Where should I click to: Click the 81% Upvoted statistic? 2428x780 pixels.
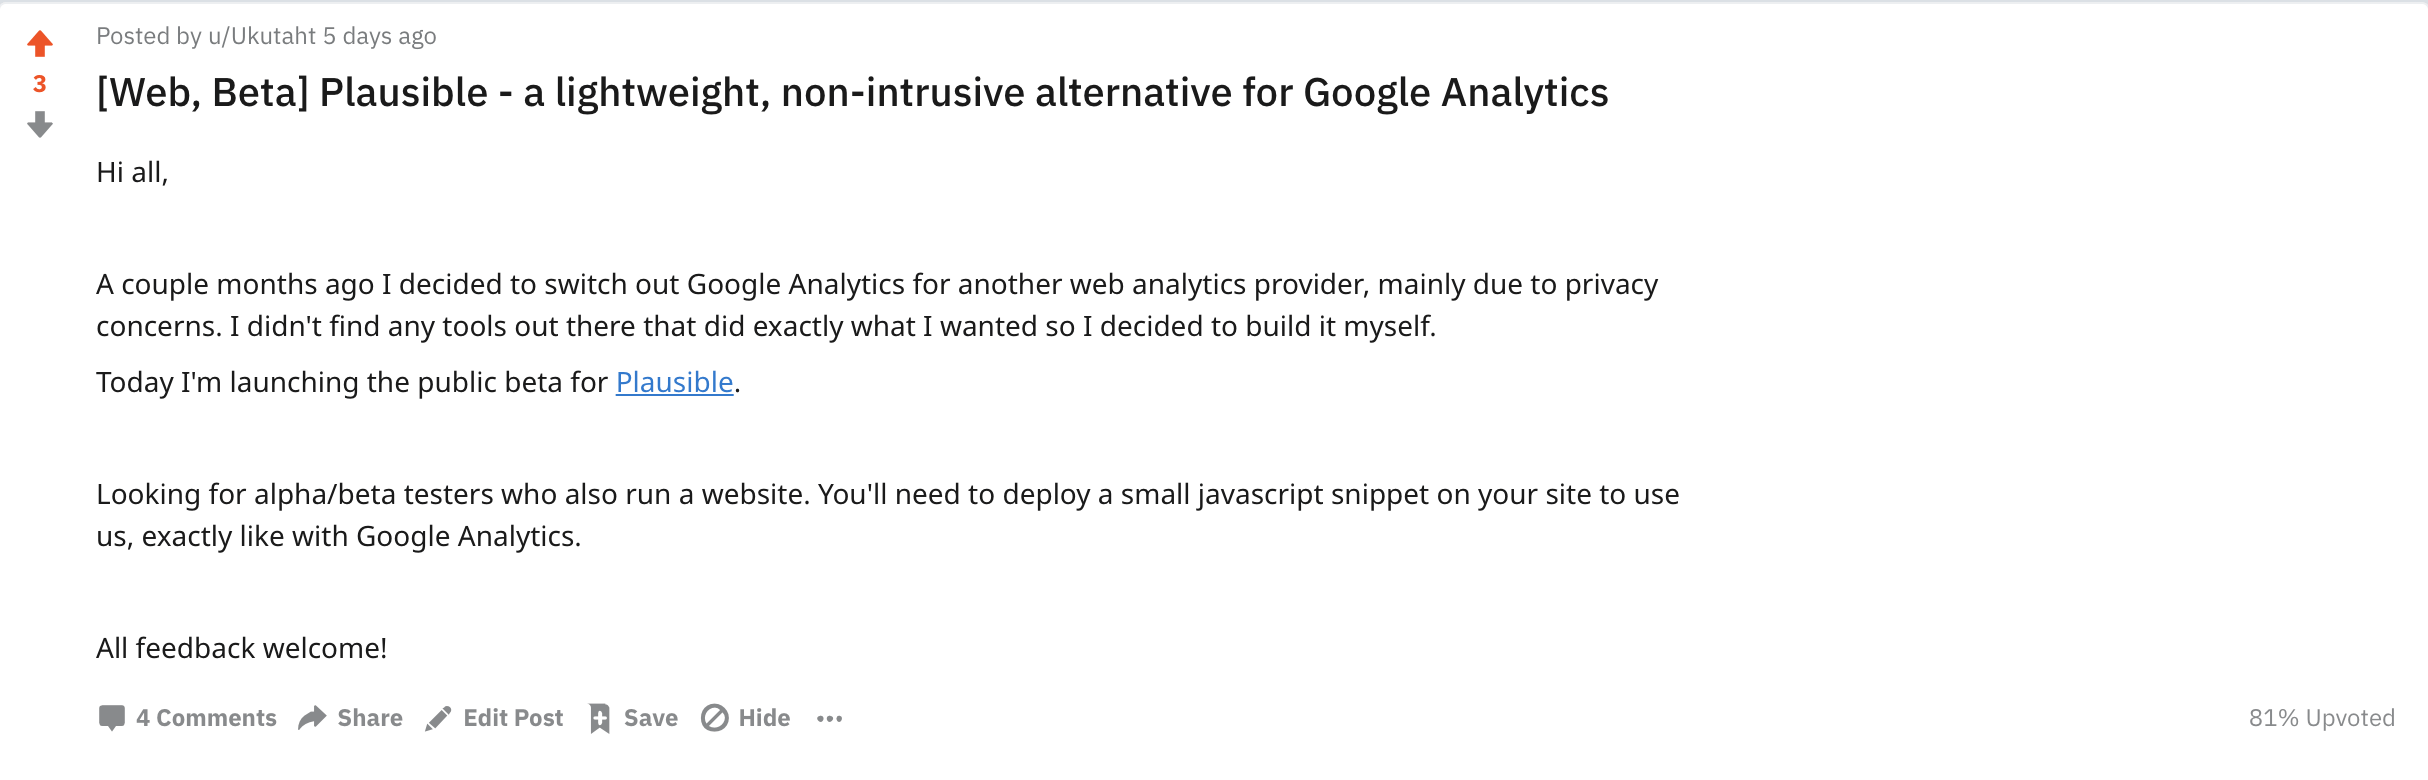coord(2321,718)
